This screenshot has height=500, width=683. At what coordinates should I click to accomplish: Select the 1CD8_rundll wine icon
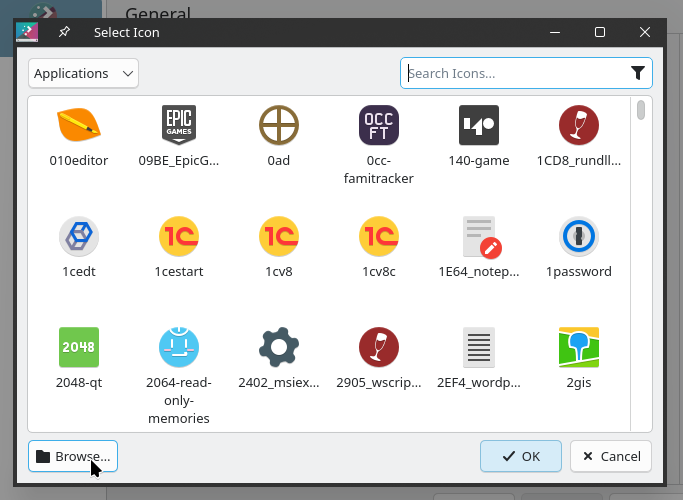click(x=579, y=125)
